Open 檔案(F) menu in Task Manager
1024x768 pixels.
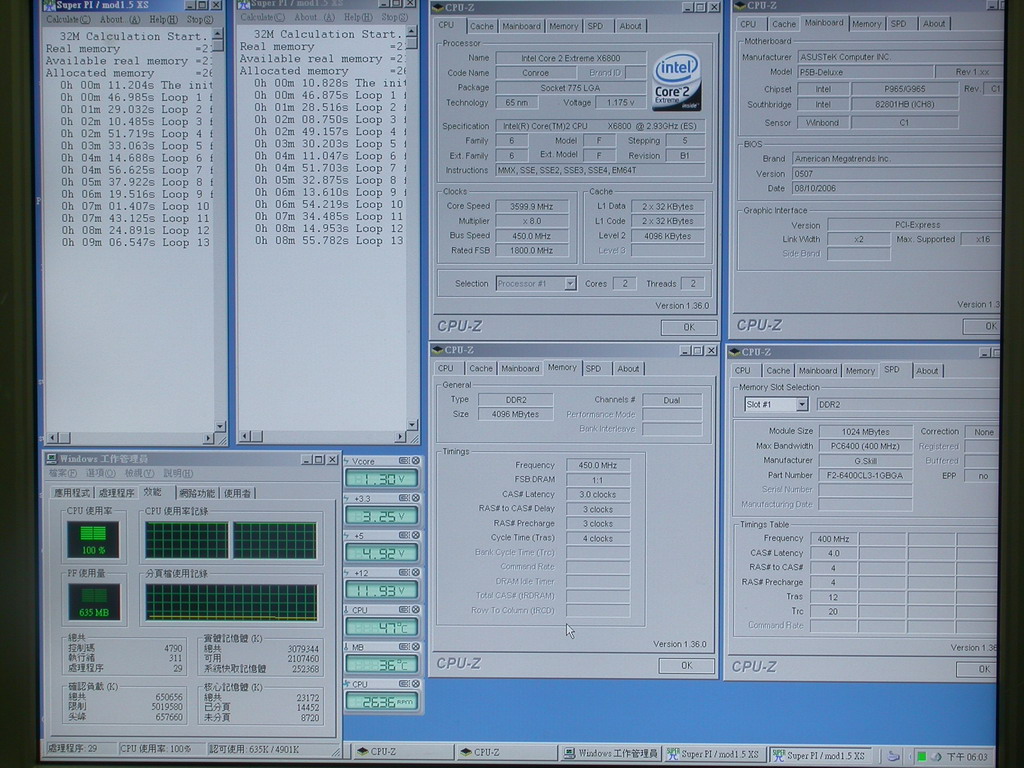pyautogui.click(x=63, y=473)
